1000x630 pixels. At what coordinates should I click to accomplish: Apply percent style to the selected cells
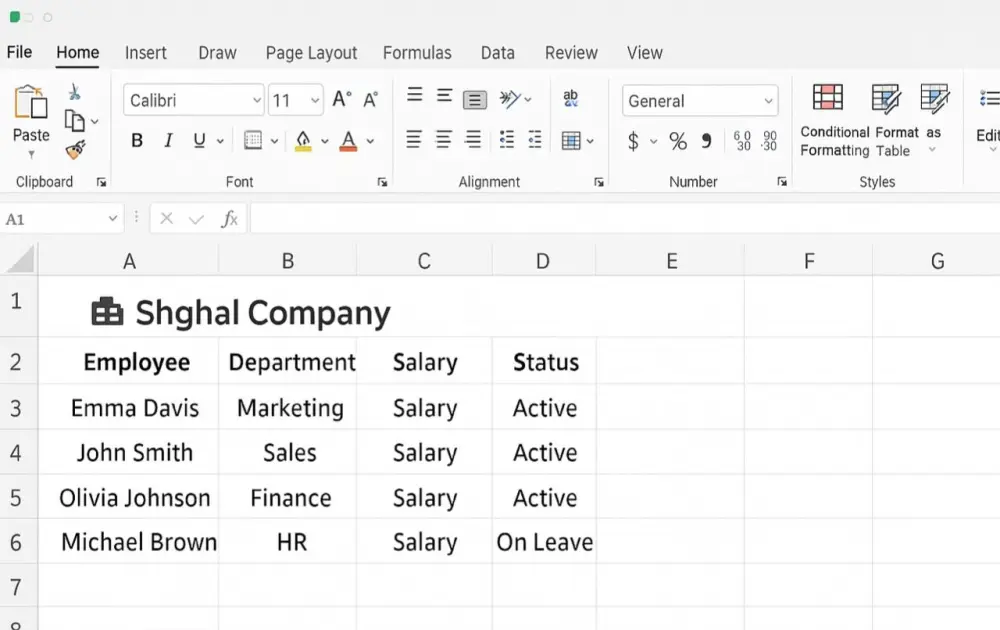tap(677, 141)
